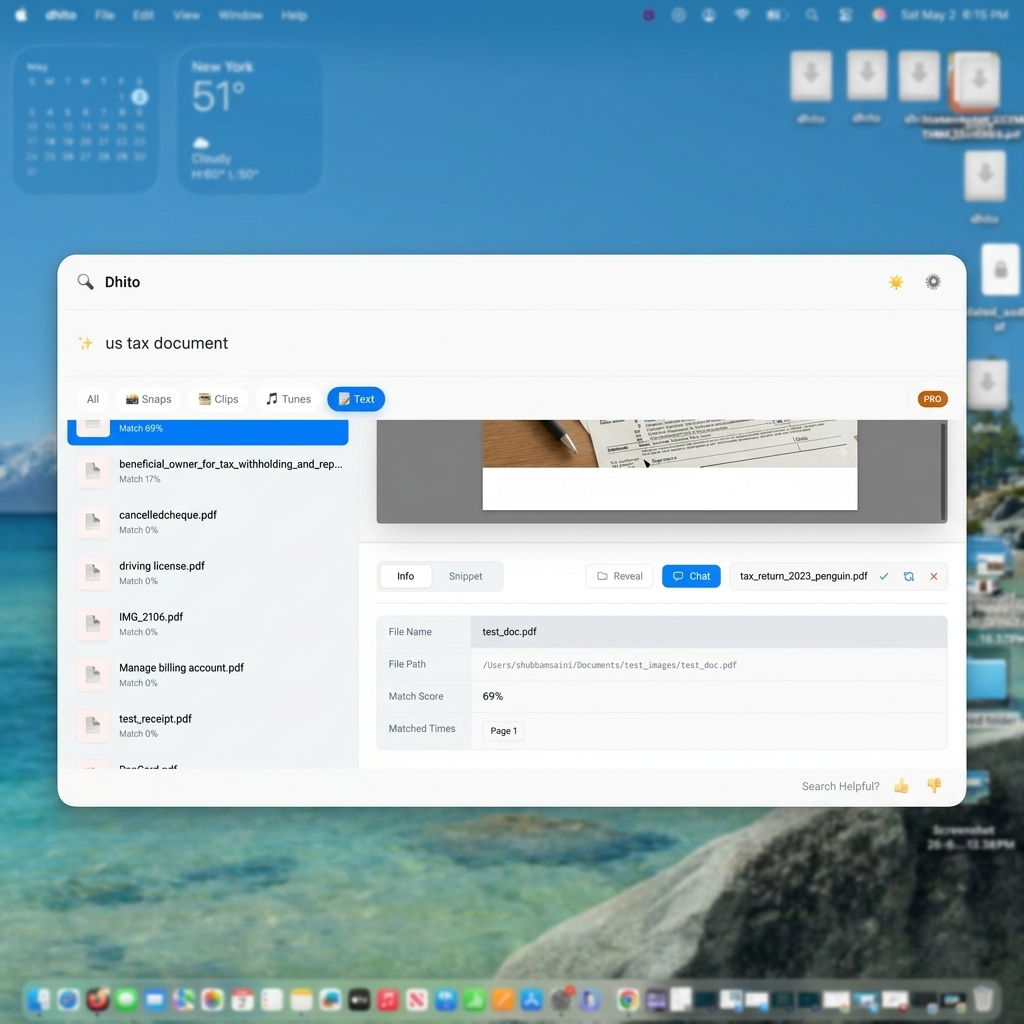Open Dhito settings gear icon

coord(933,281)
